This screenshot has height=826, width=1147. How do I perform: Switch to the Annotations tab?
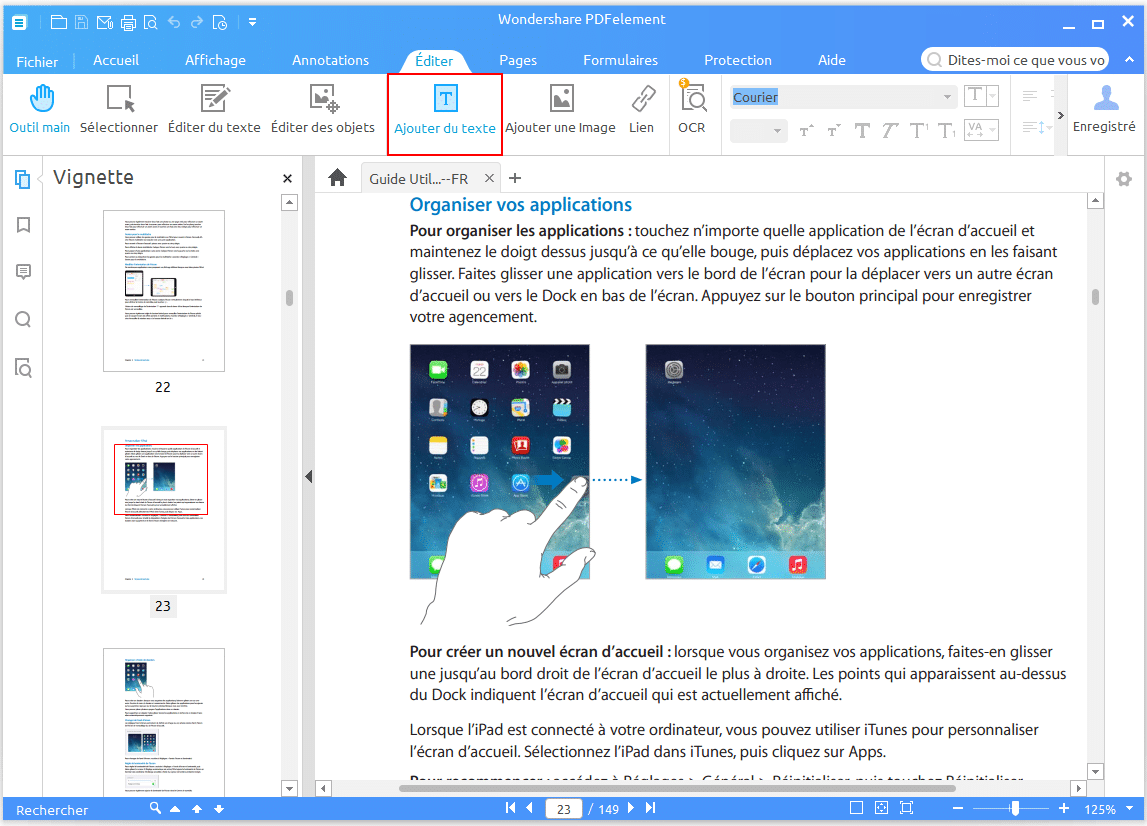[331, 60]
